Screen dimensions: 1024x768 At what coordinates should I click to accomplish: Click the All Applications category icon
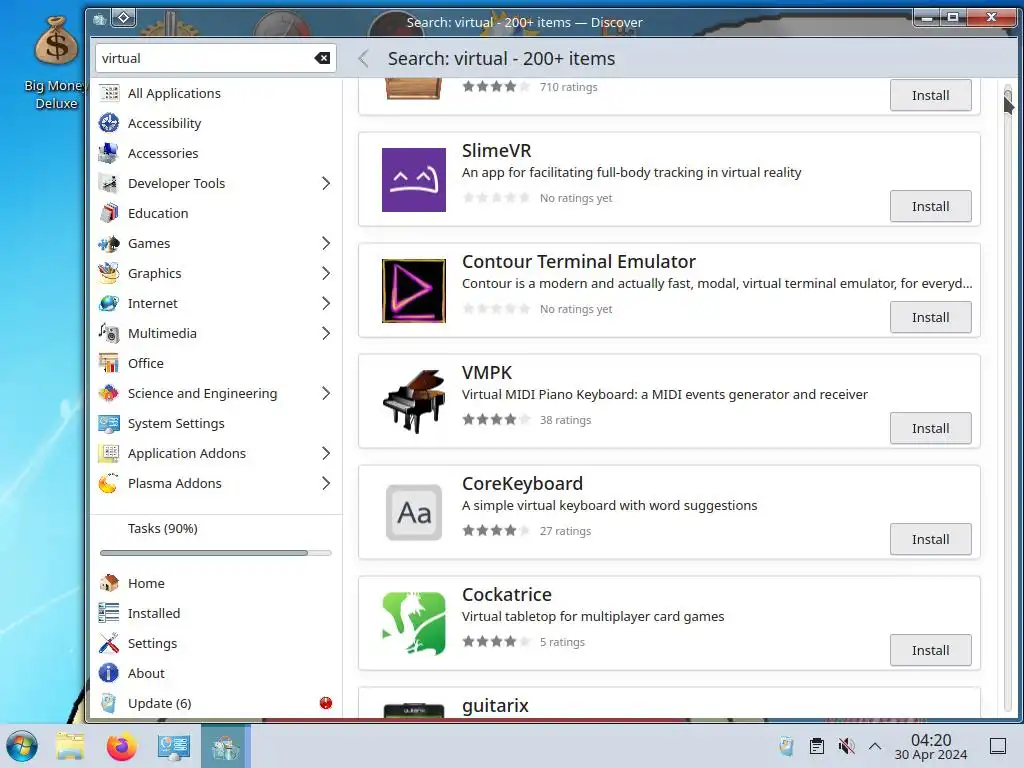click(109, 93)
